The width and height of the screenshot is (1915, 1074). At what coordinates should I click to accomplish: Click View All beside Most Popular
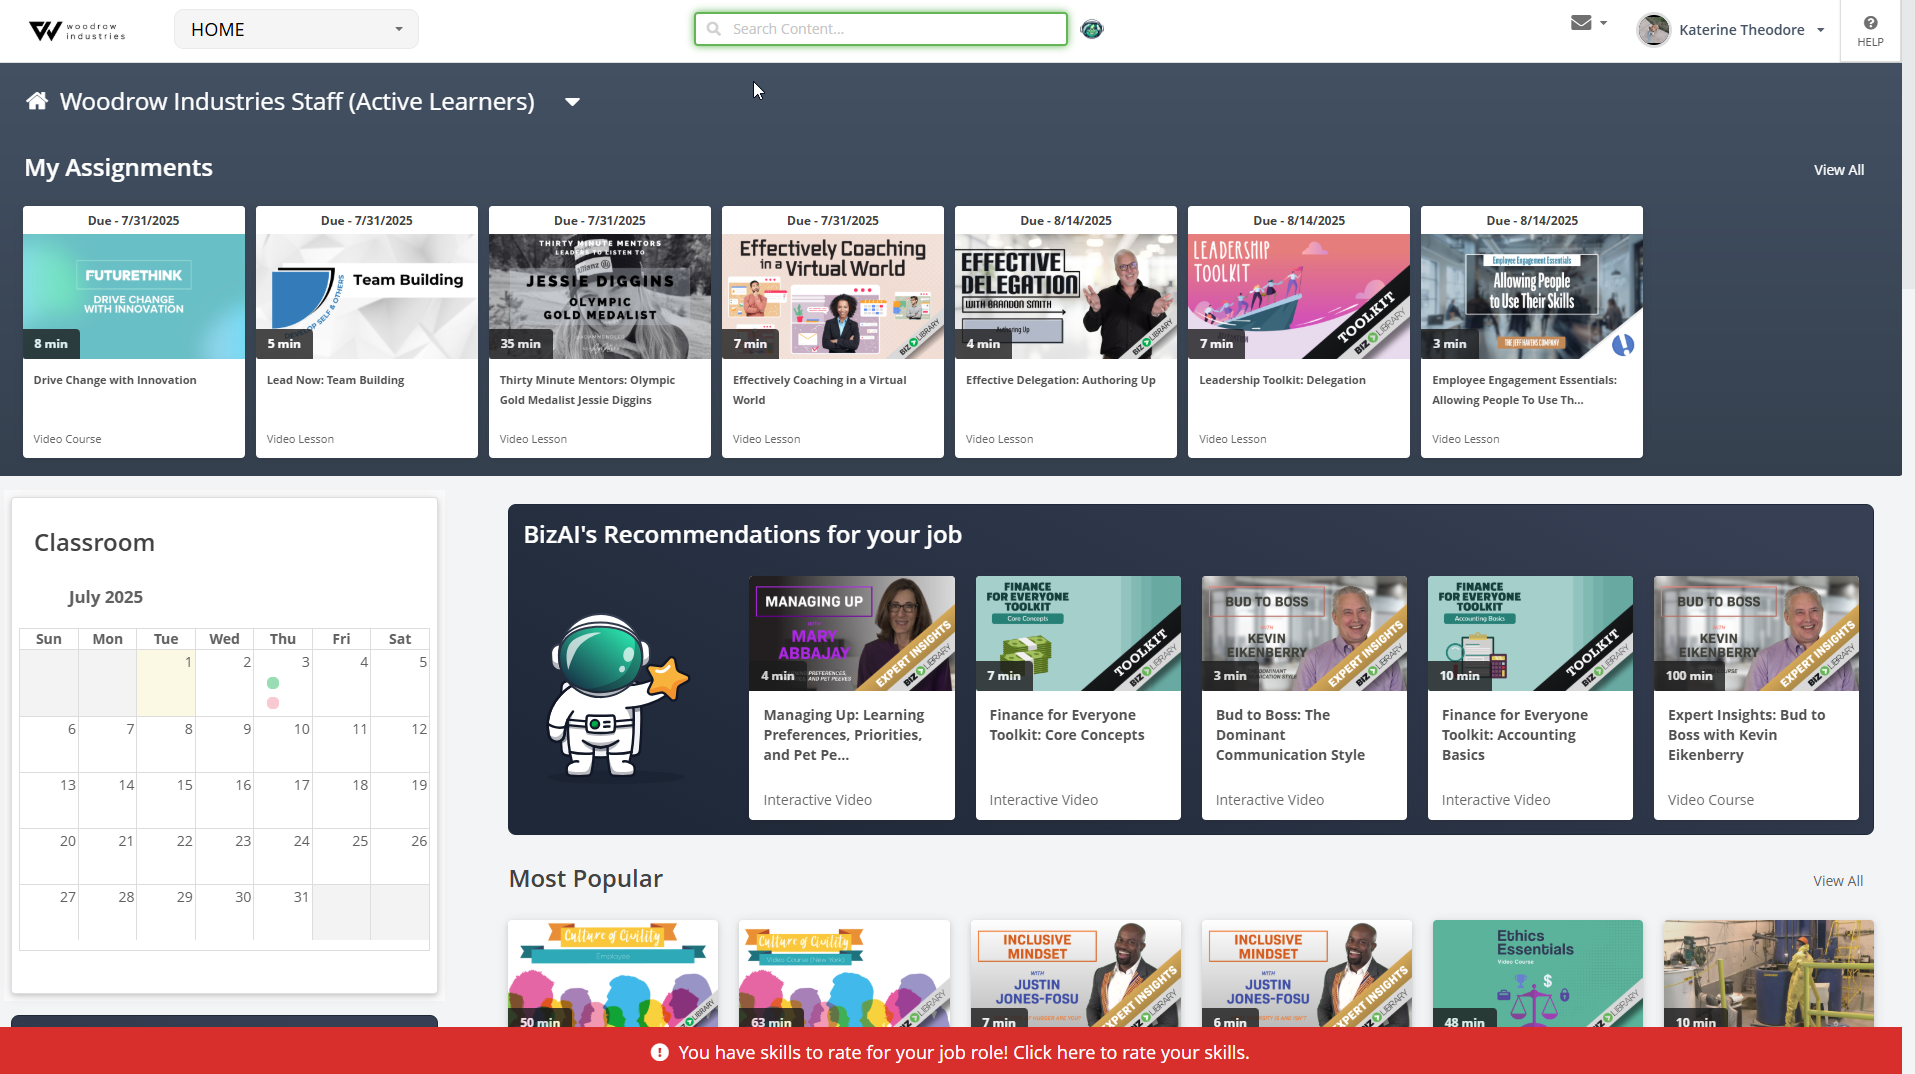click(x=1838, y=880)
